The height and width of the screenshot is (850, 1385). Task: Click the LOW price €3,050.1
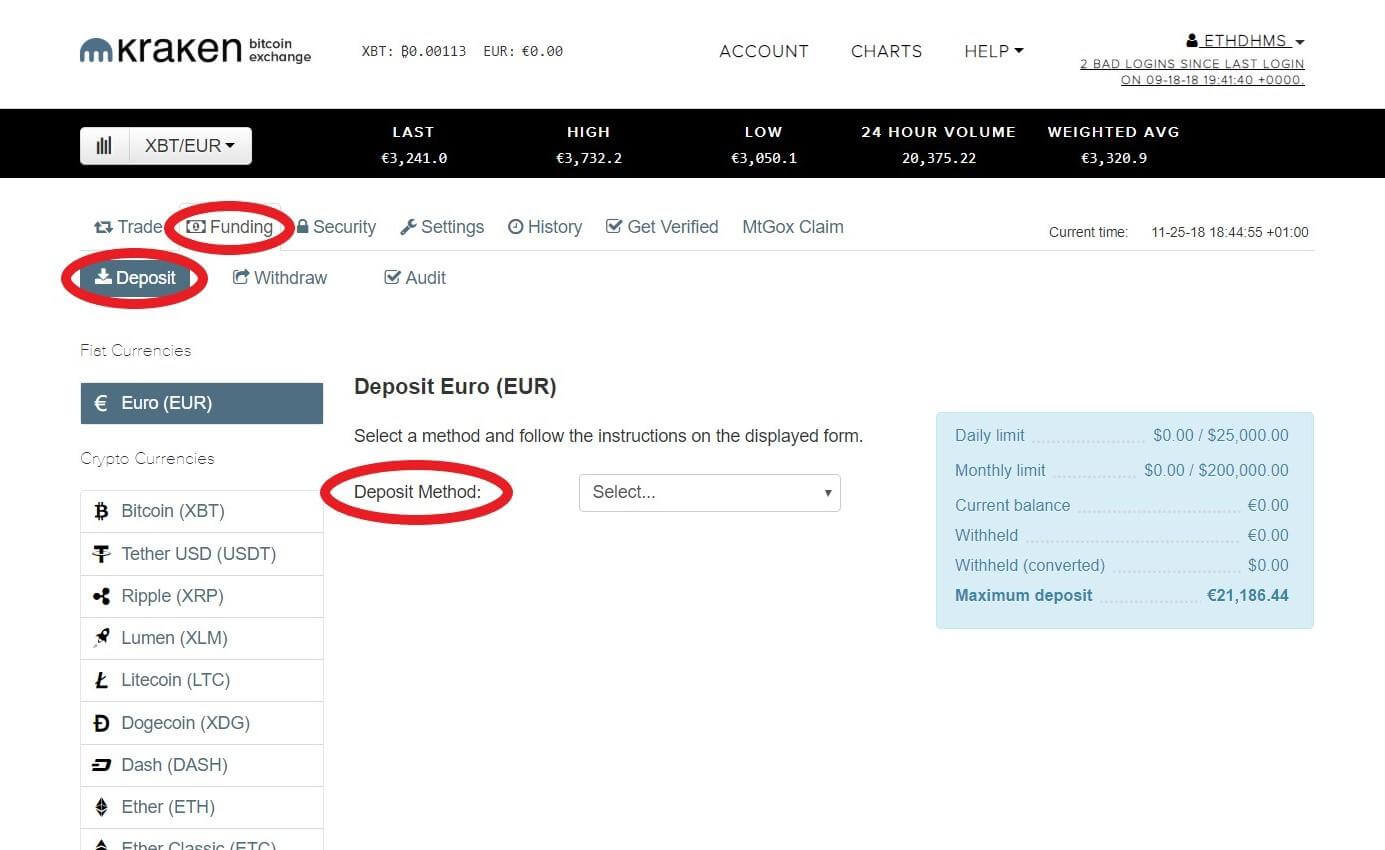tap(764, 158)
